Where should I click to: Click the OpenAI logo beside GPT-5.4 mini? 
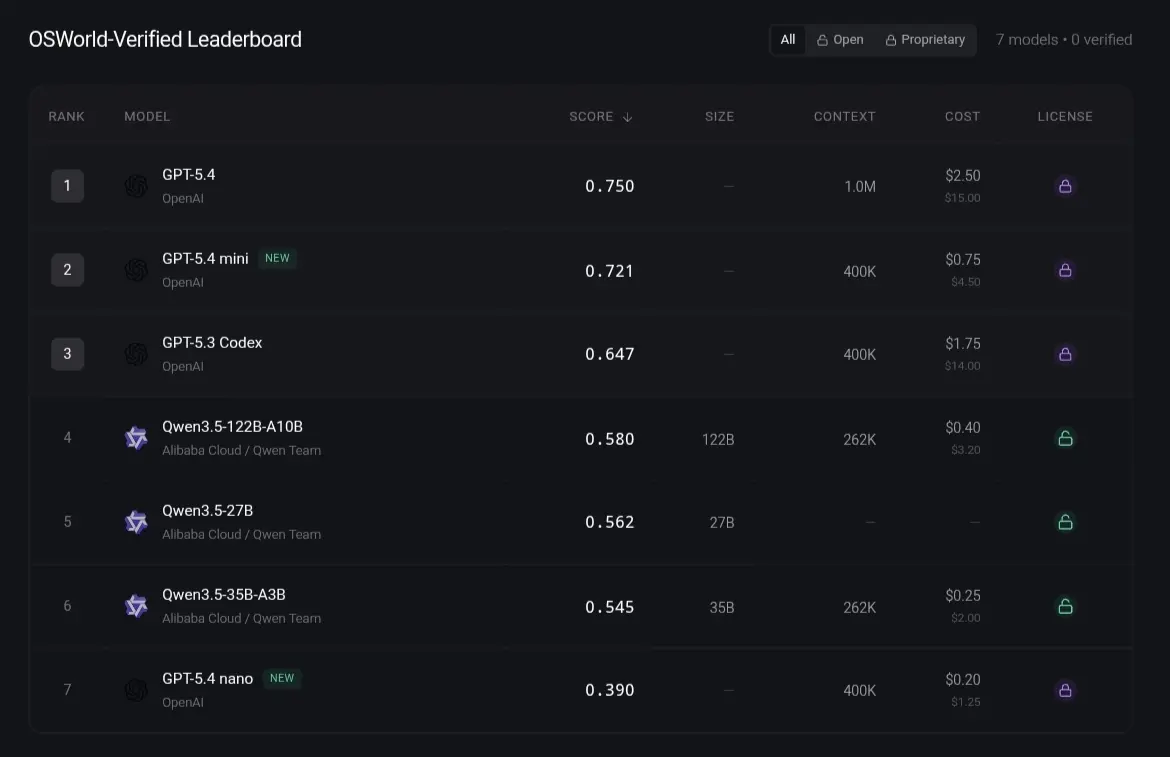tap(136, 270)
